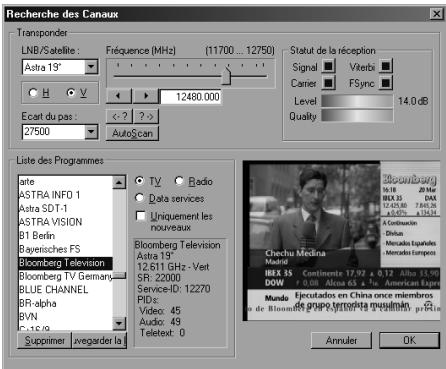Click the FSync status indicator
Screen dimensions: 446x369
386,82
